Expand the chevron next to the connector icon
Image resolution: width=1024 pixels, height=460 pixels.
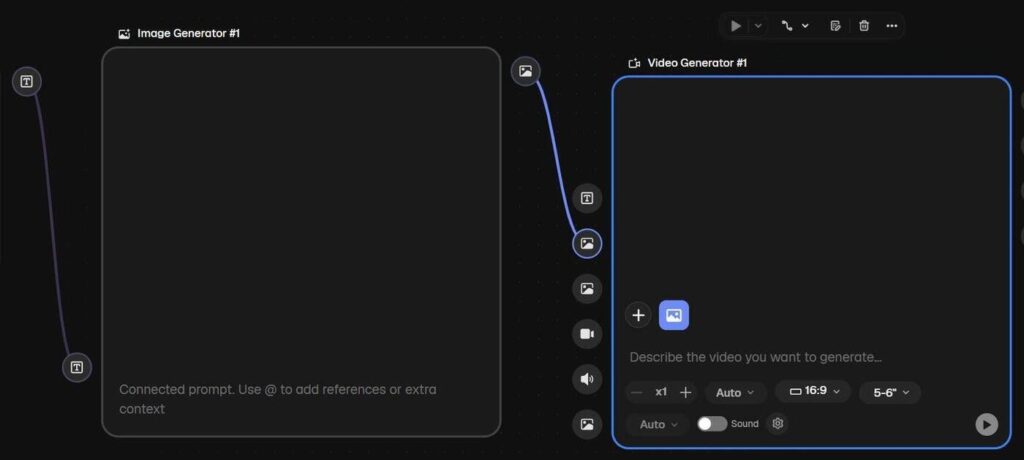[805, 25]
